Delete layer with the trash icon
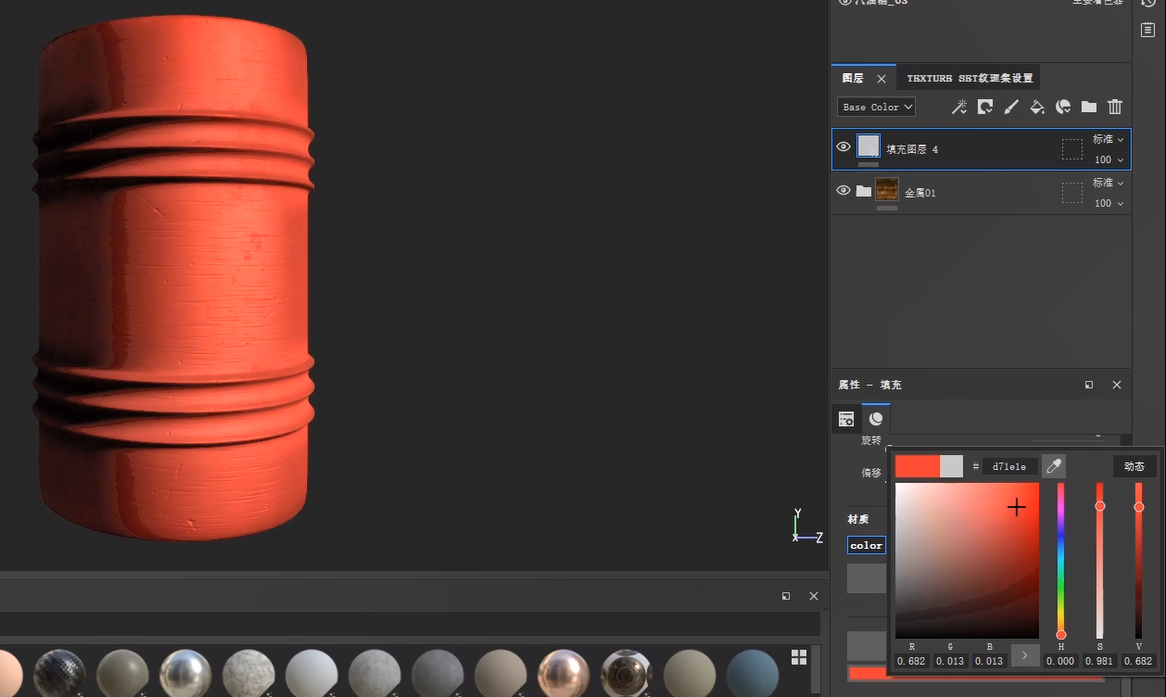Screen dimensions: 1166x697 1115,107
